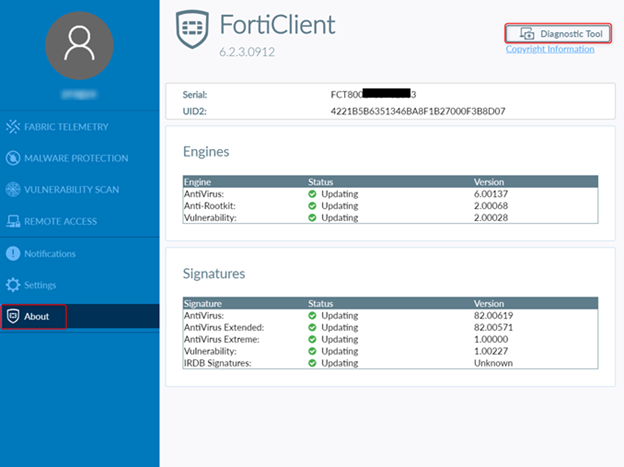The width and height of the screenshot is (624, 467).
Task: Select the AntiVirus Extended signature row
Action: (390, 327)
